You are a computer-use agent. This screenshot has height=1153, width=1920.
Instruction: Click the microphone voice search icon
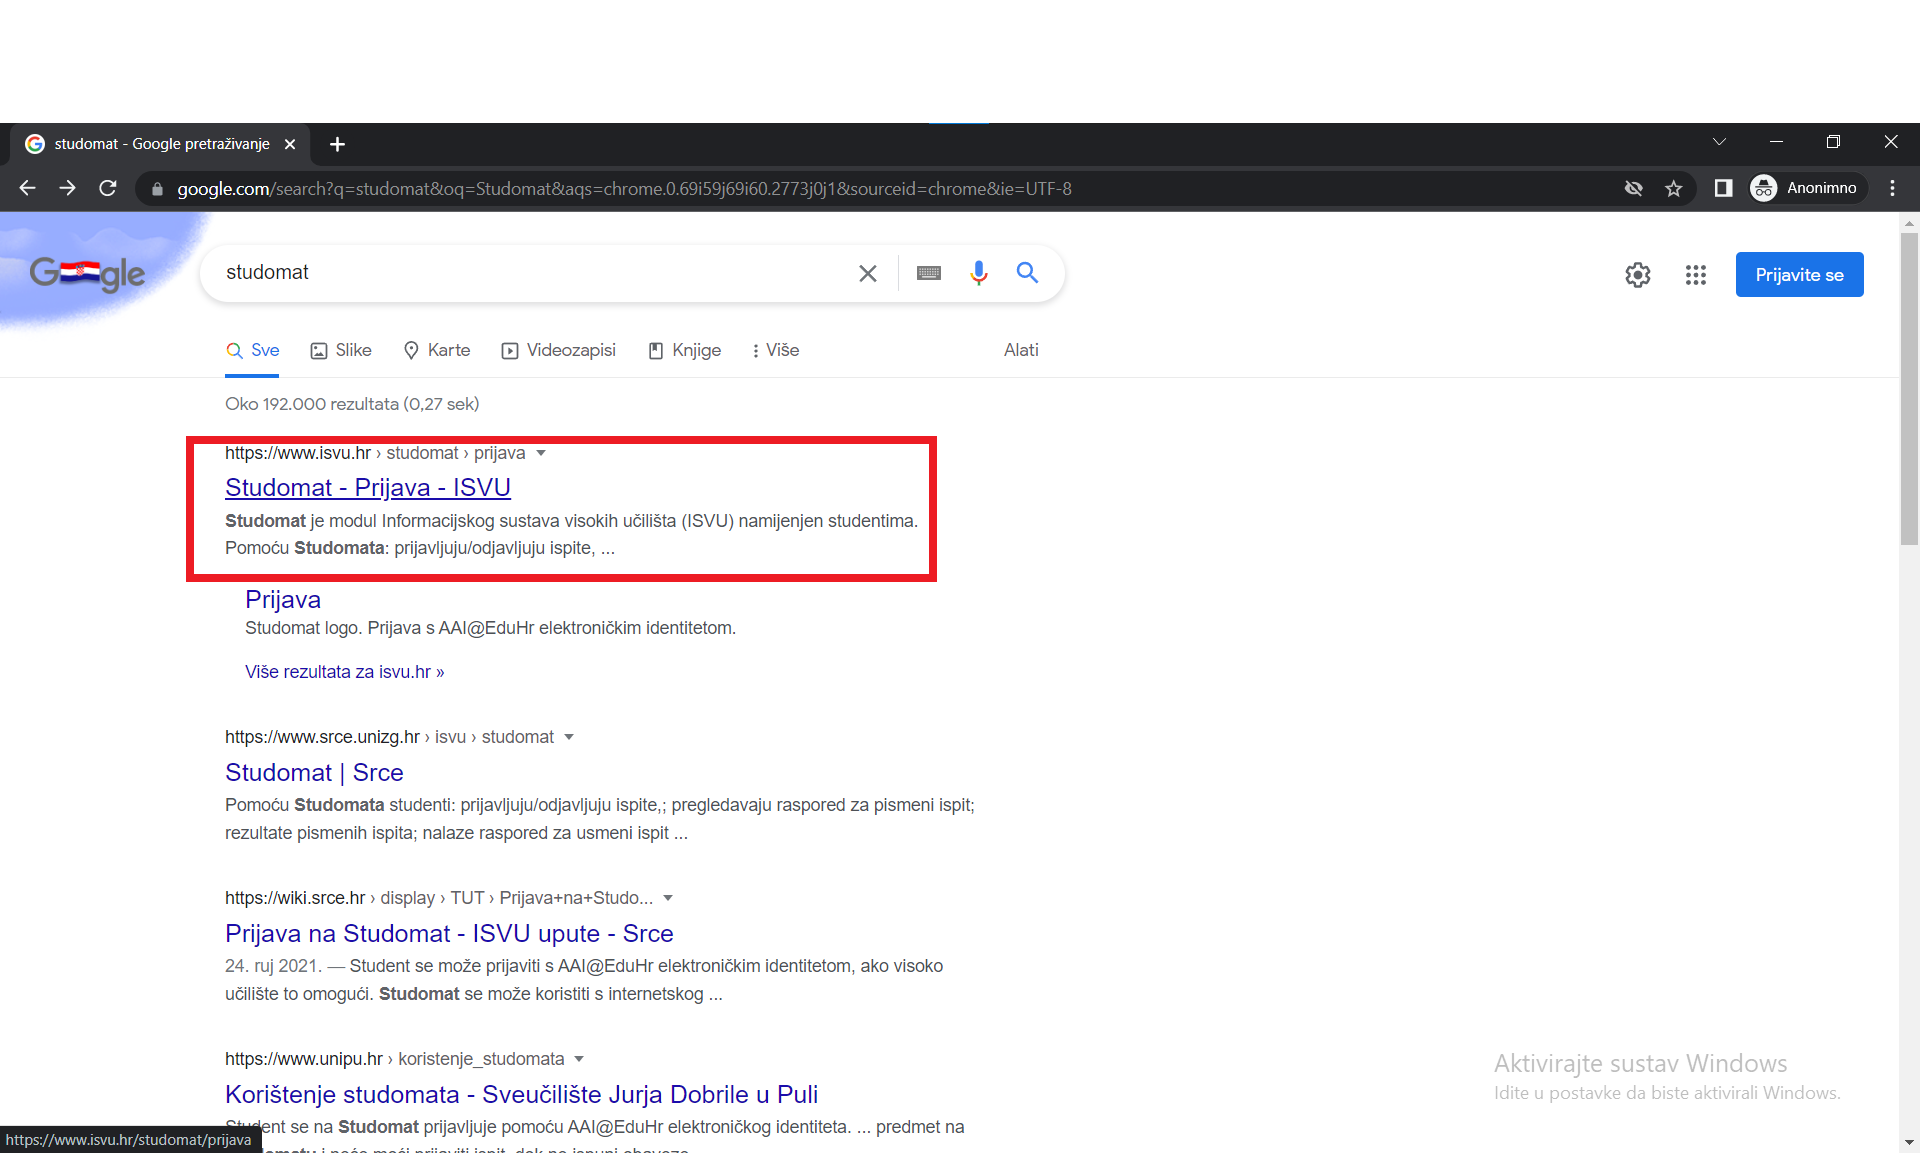coord(978,273)
